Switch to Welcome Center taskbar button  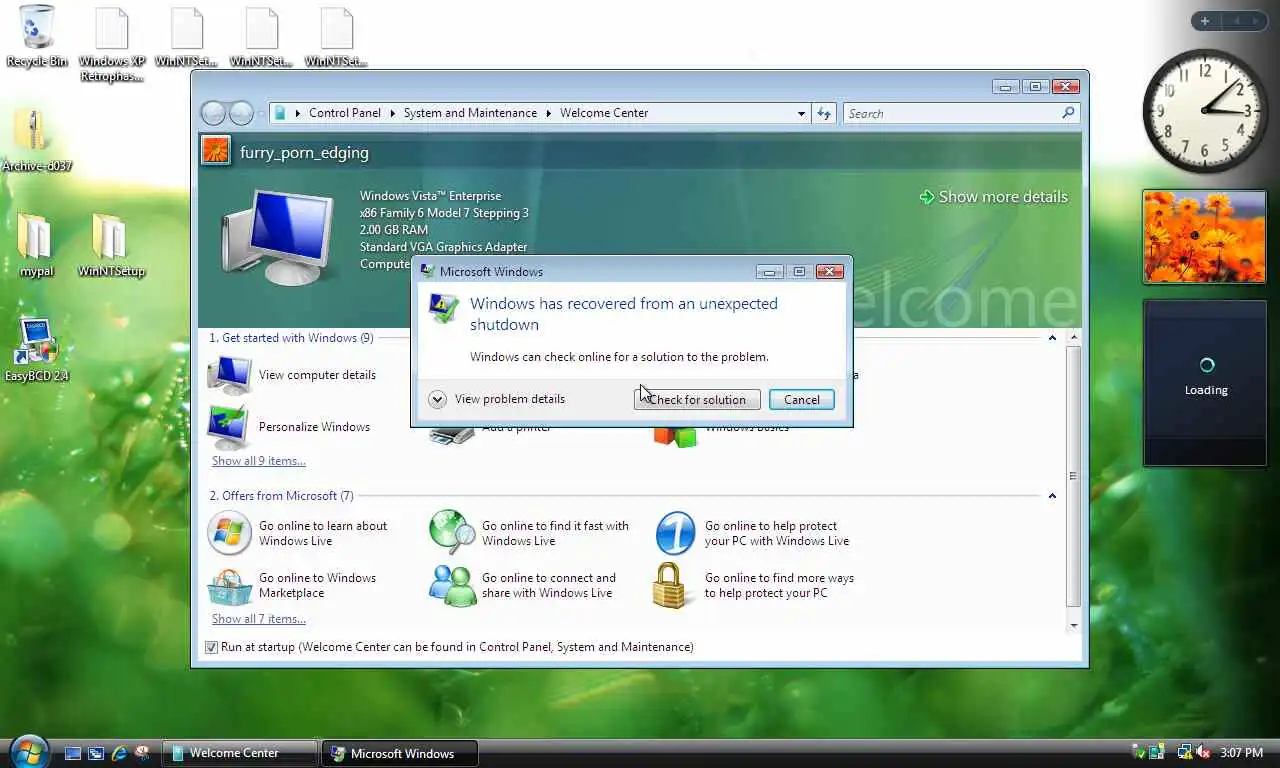pos(240,753)
